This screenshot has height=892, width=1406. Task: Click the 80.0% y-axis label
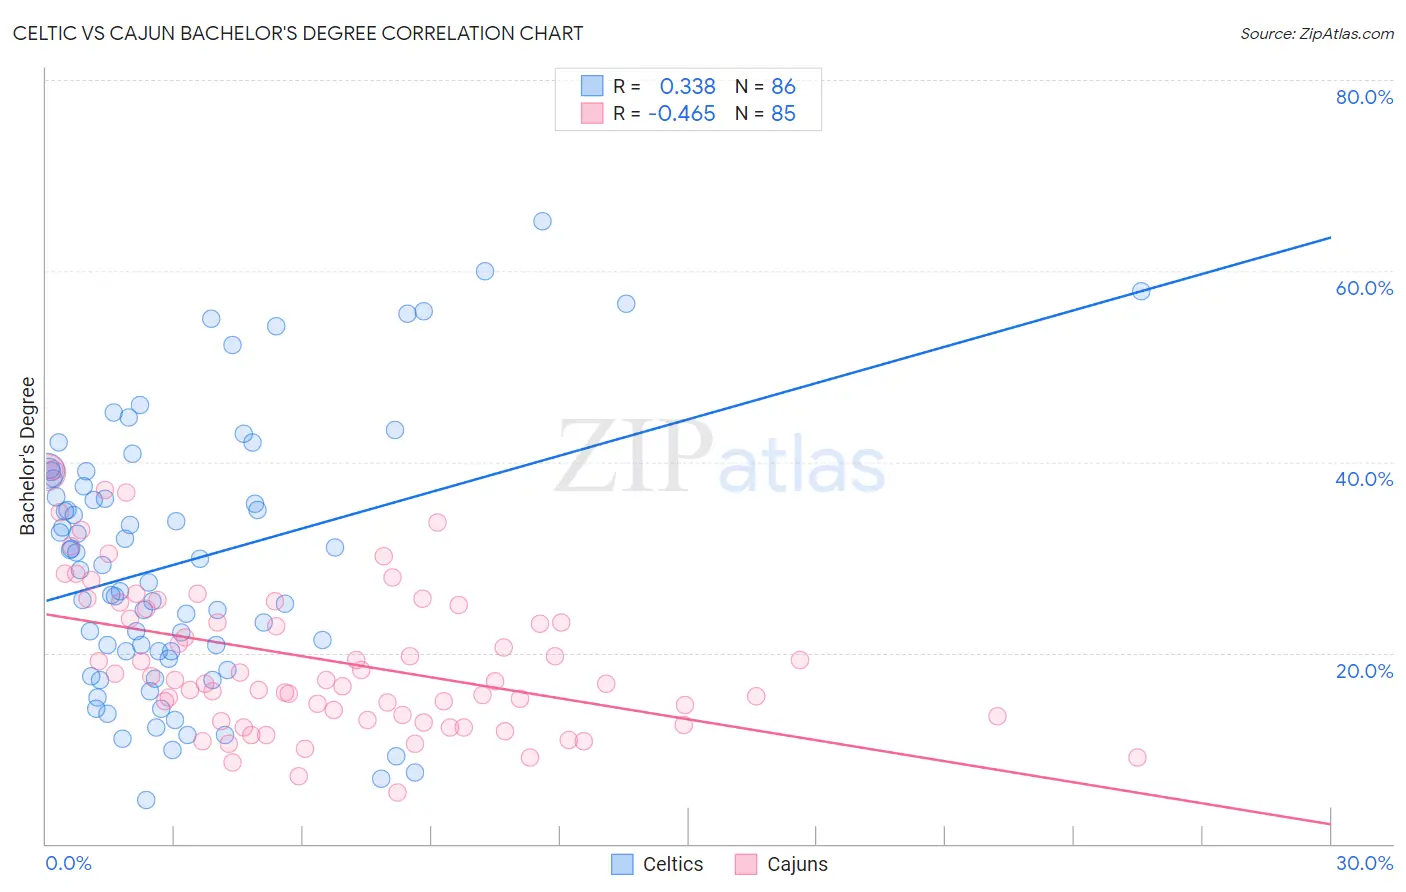[x=1364, y=97]
